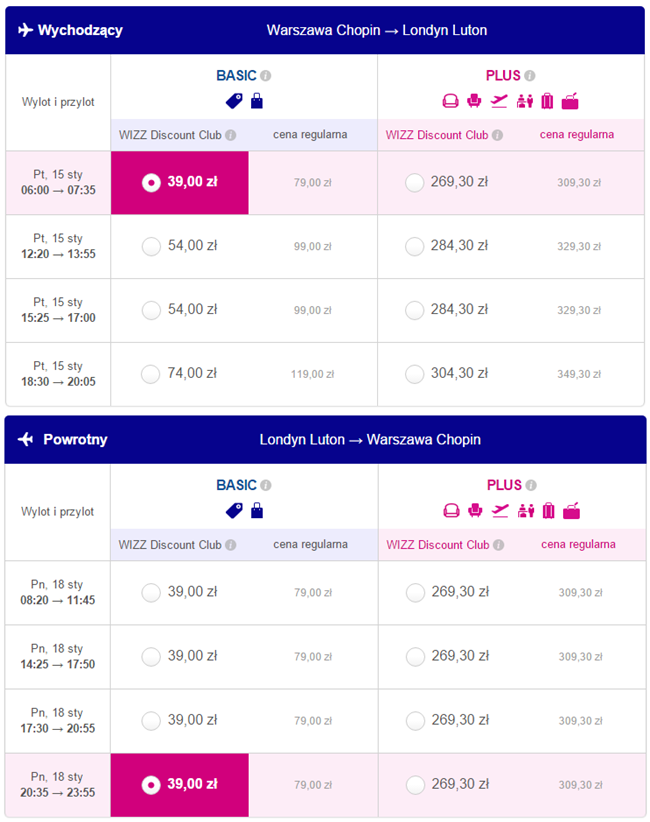
Task: Click the return BASIC fare heading
Action: [x=236, y=485]
